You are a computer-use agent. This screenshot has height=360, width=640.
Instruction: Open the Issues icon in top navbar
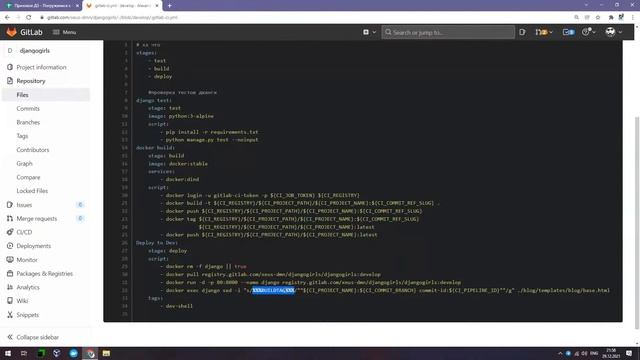522,32
